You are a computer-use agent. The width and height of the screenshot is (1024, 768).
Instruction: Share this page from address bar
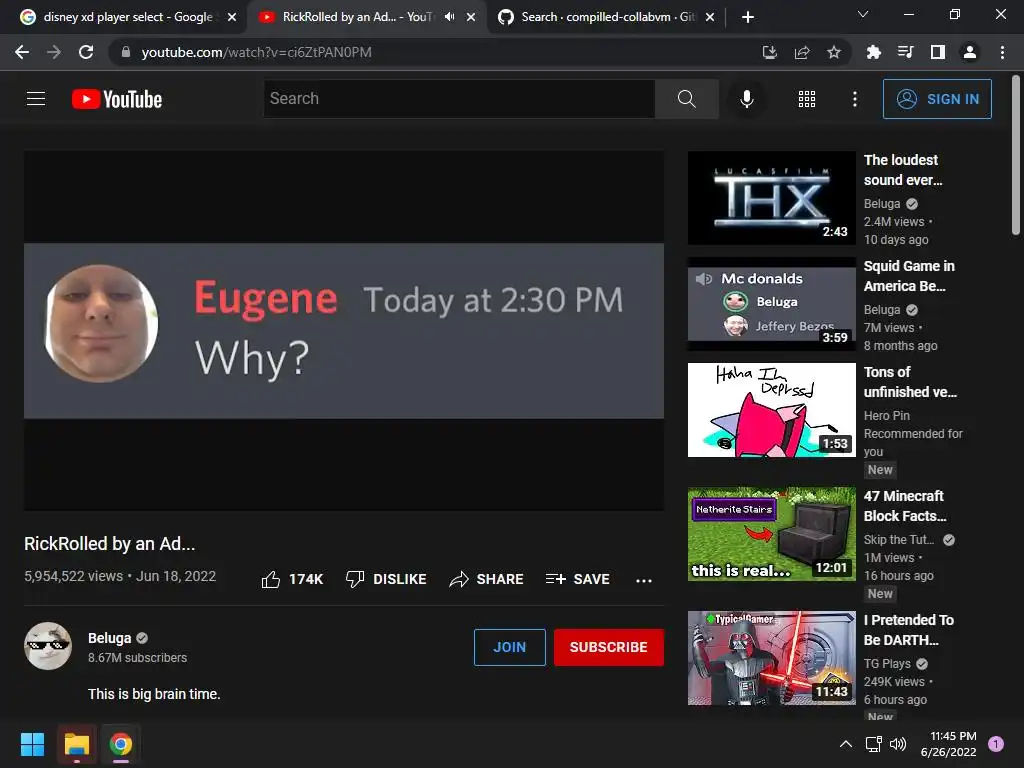coord(802,52)
